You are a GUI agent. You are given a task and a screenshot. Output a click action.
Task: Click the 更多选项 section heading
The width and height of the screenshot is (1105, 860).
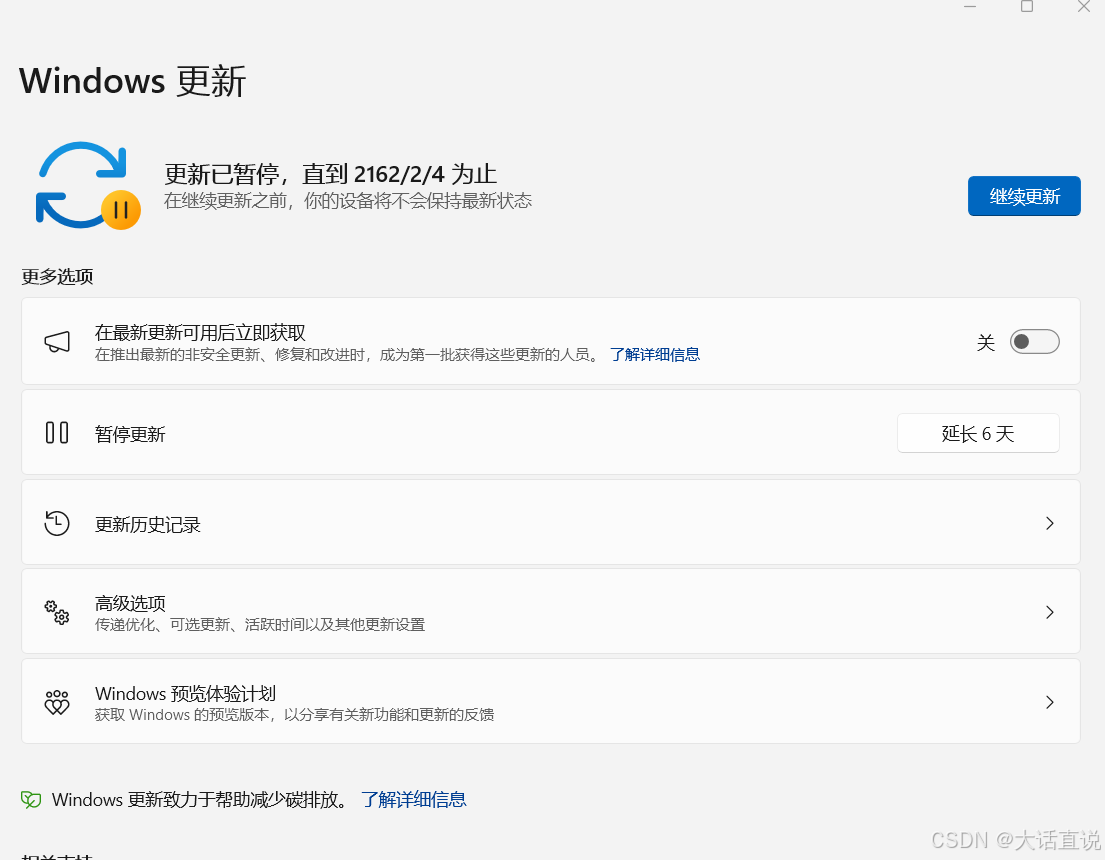click(x=57, y=276)
